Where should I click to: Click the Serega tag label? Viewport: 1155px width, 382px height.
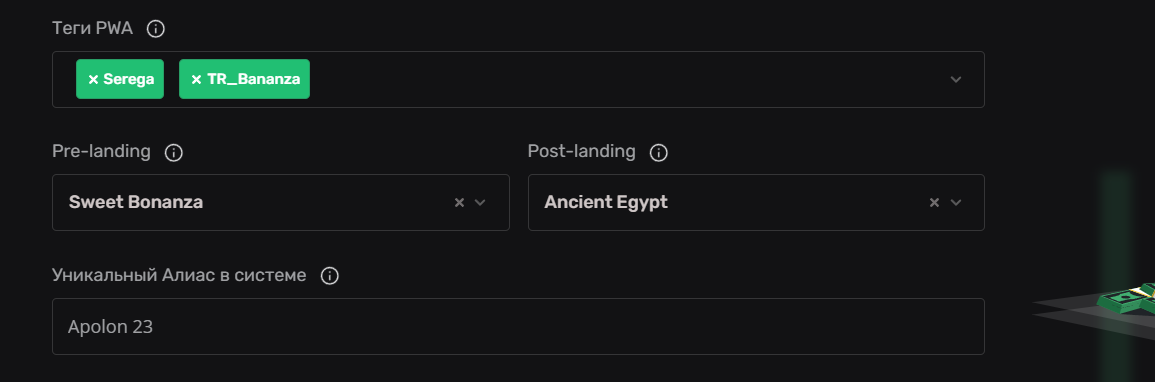(129, 79)
